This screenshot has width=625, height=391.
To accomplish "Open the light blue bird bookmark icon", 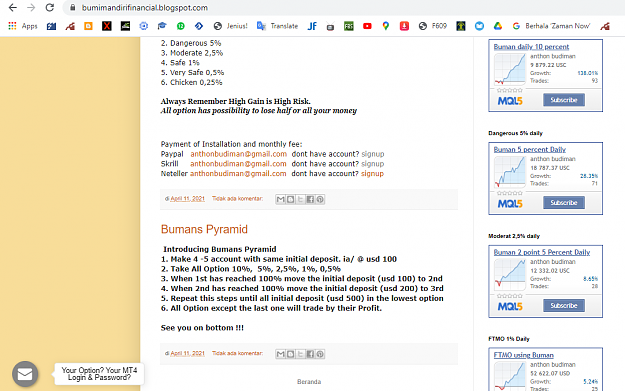I will tap(479, 26).
